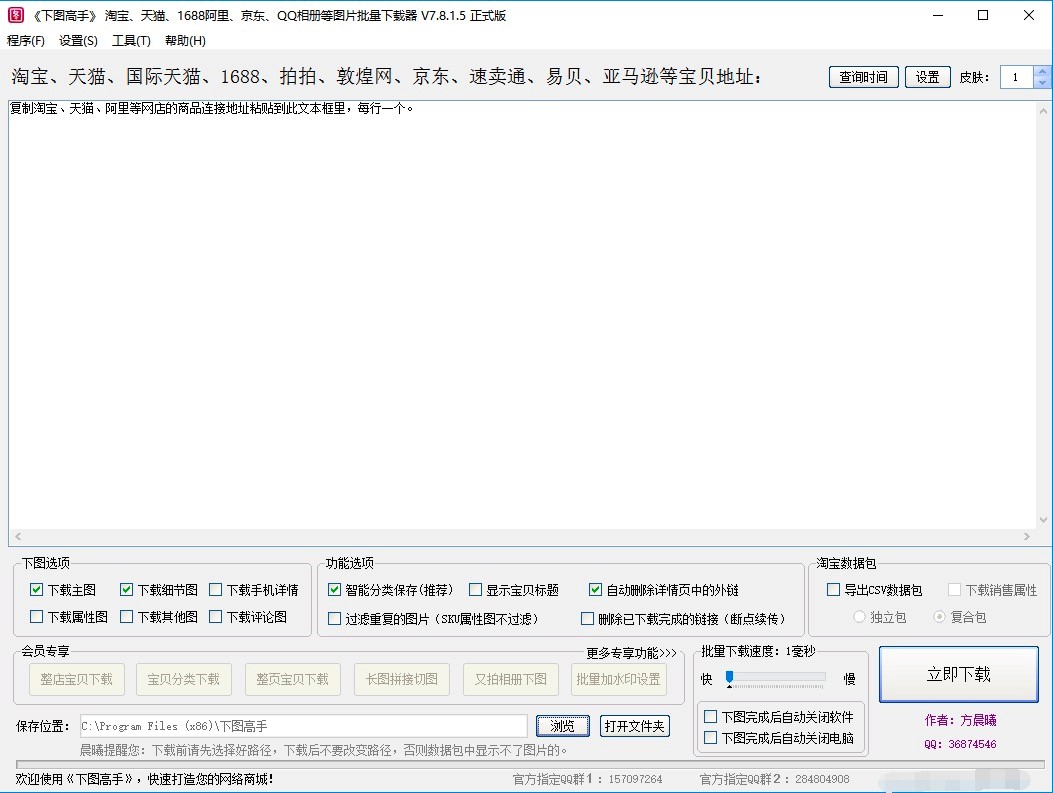Click the 长图拼接切图 button
The image size is (1053, 793).
point(402,680)
